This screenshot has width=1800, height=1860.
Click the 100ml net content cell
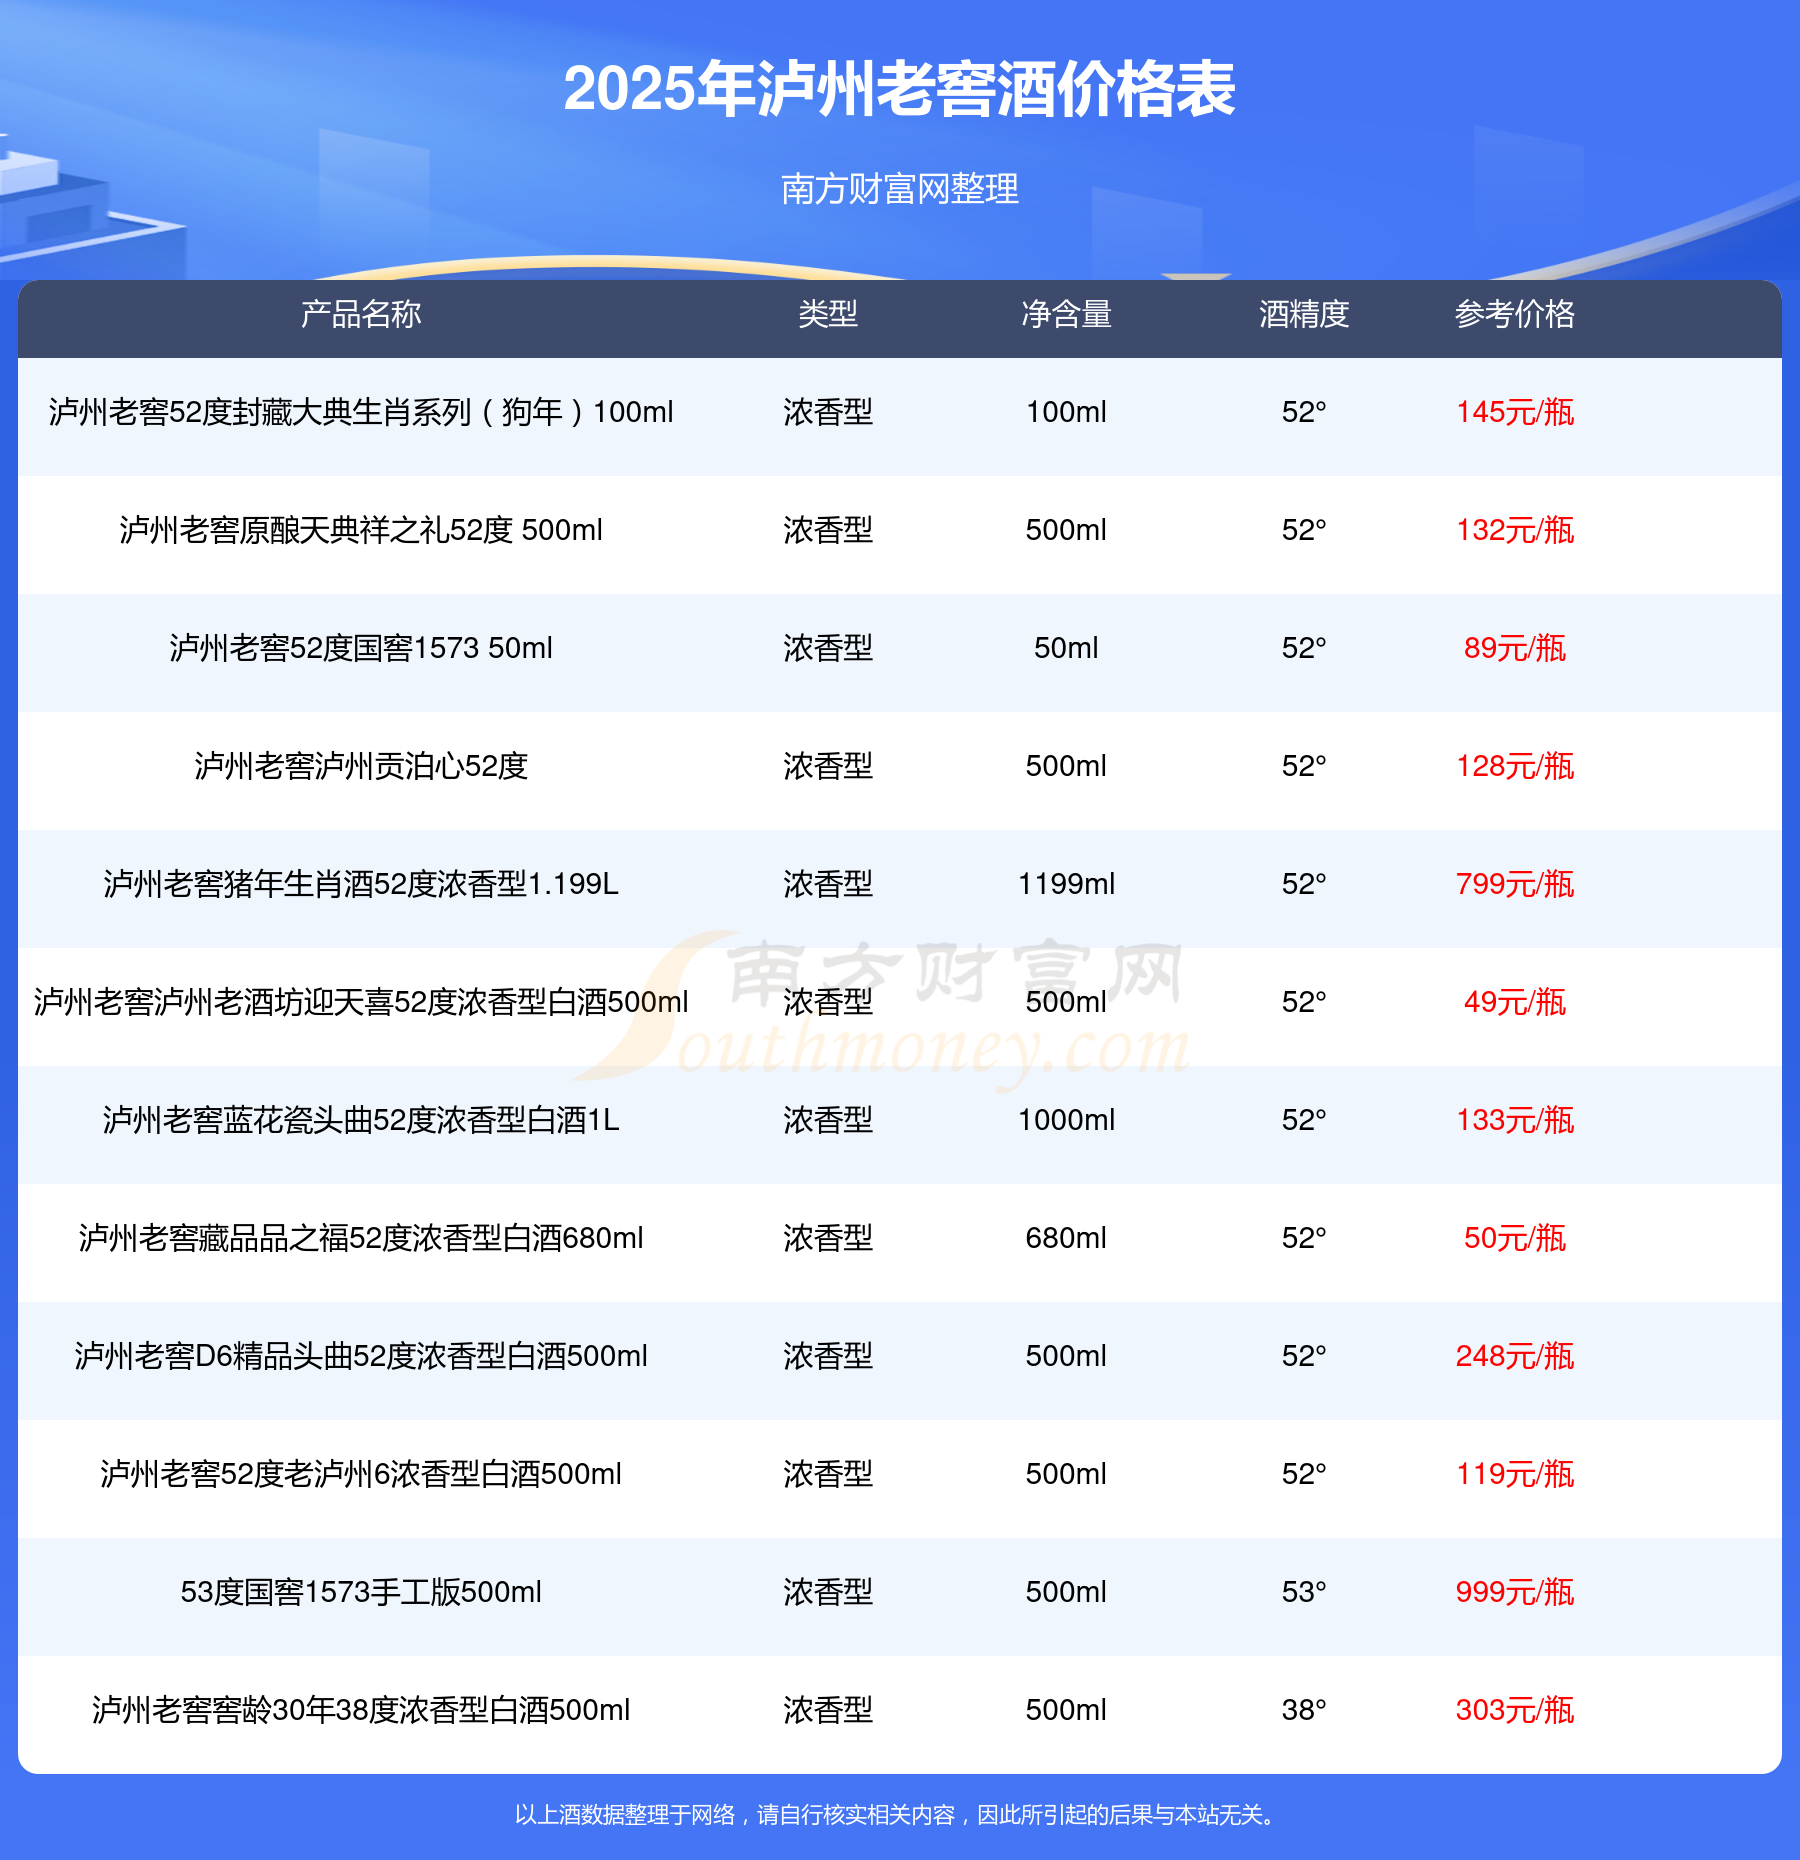(x=1066, y=412)
